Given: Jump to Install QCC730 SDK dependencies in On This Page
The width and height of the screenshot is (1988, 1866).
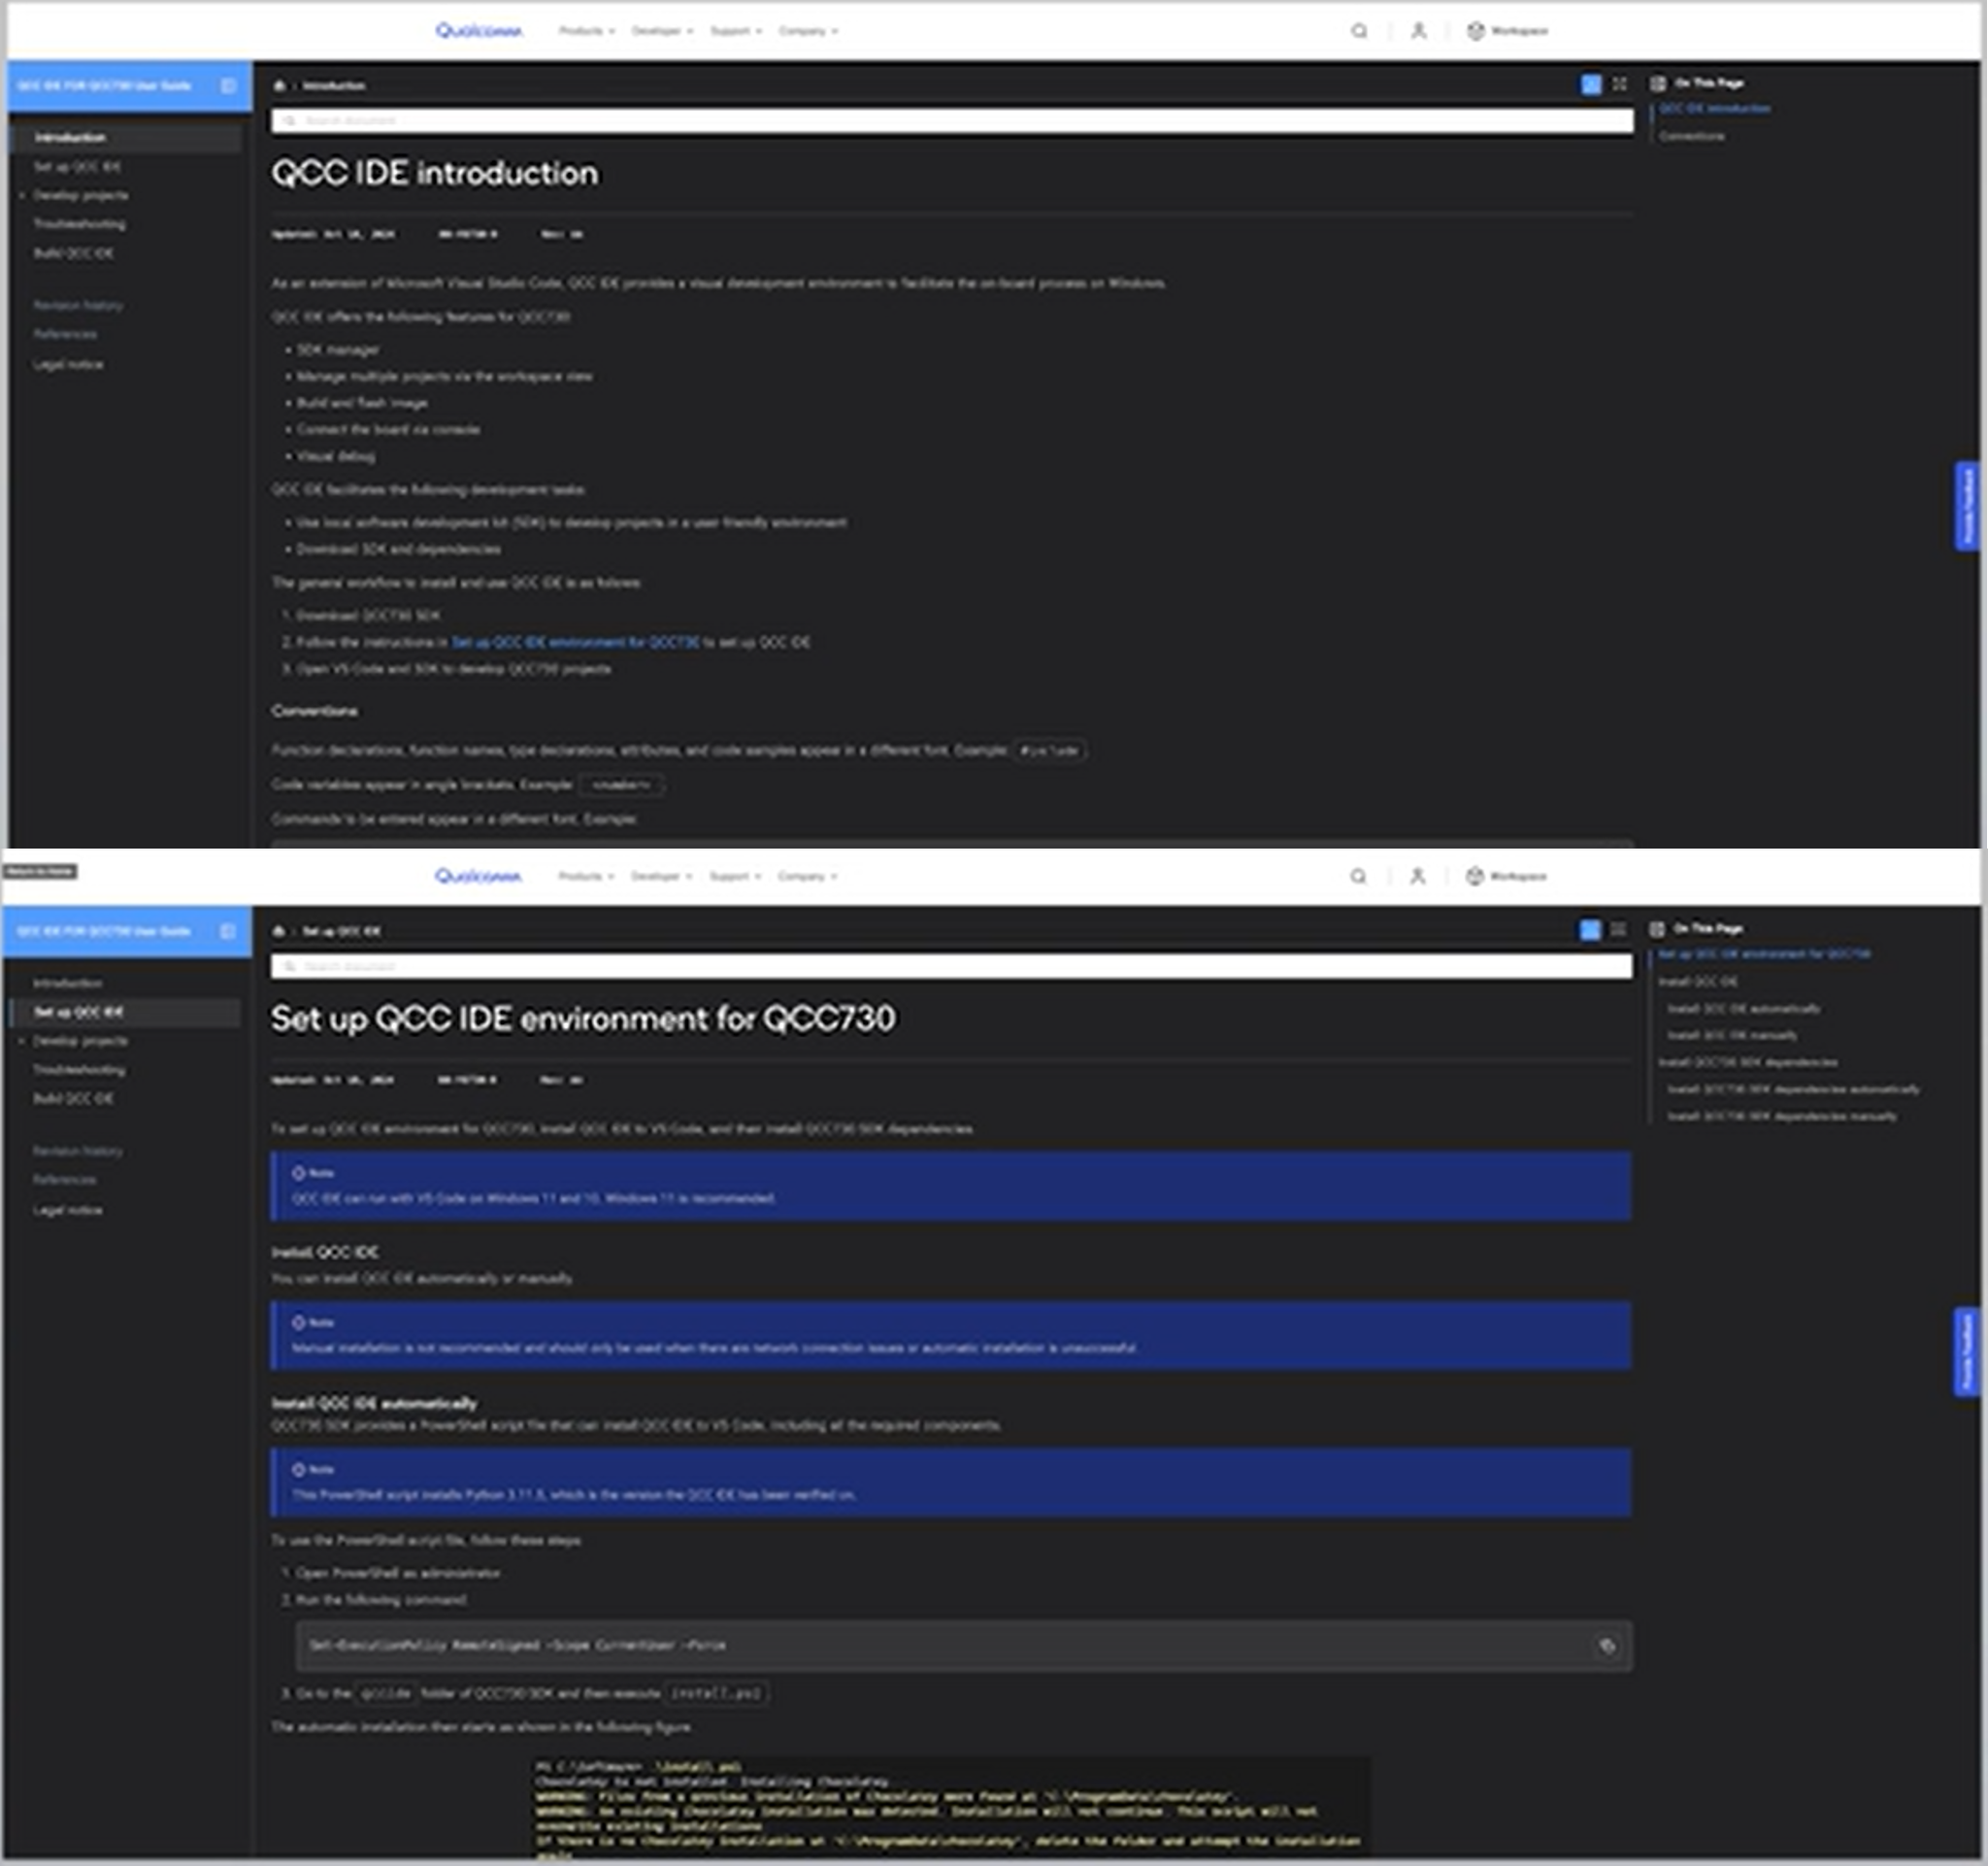Looking at the screenshot, I should tap(1748, 1063).
